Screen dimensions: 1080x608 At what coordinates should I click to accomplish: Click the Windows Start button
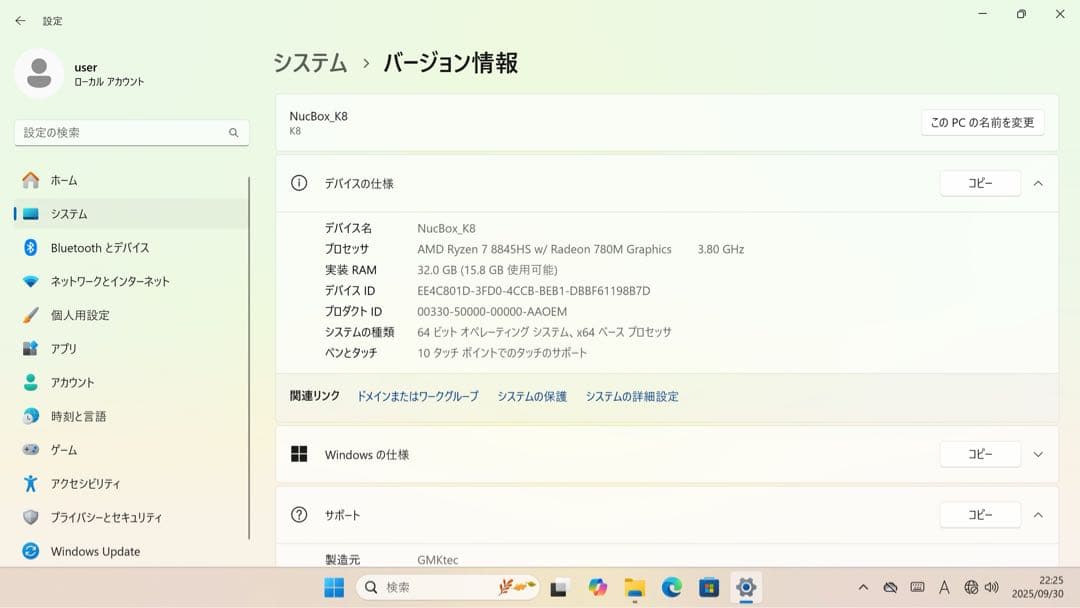click(333, 587)
